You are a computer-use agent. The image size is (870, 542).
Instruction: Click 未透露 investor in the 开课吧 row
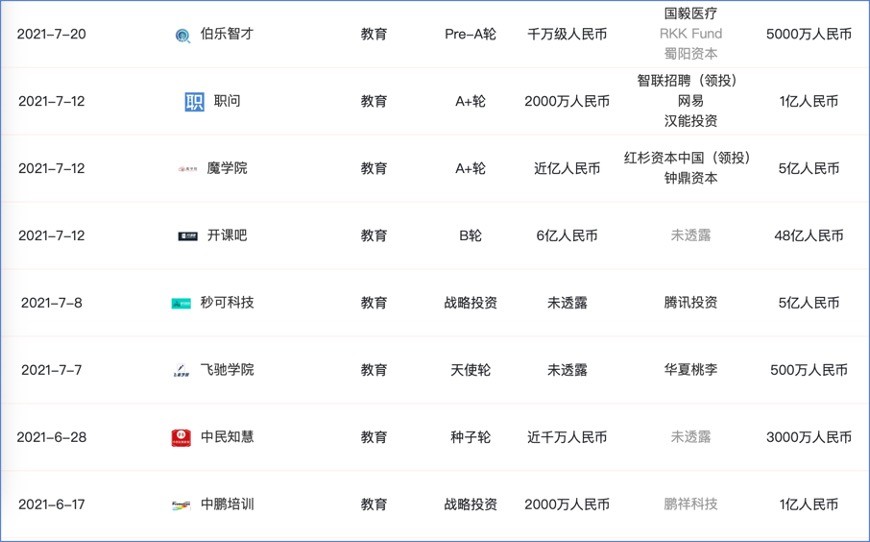click(x=691, y=236)
